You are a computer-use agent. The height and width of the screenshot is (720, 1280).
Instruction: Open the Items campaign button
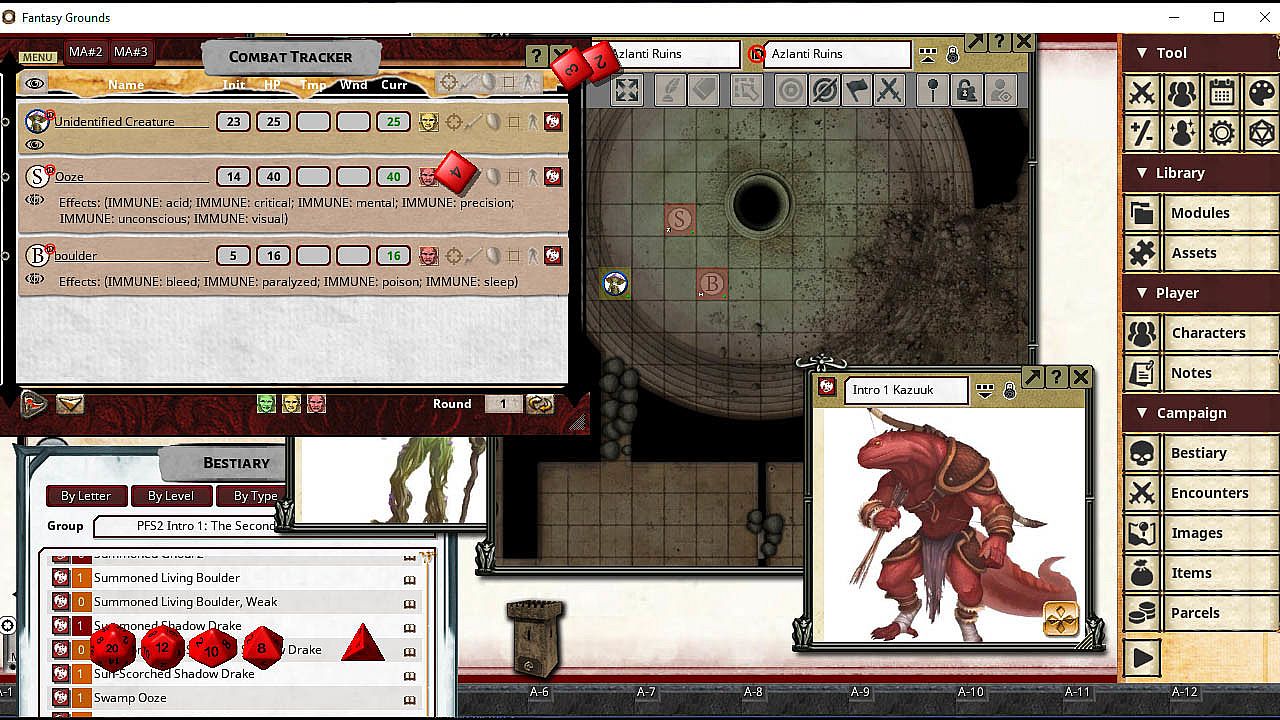click(x=1222, y=573)
